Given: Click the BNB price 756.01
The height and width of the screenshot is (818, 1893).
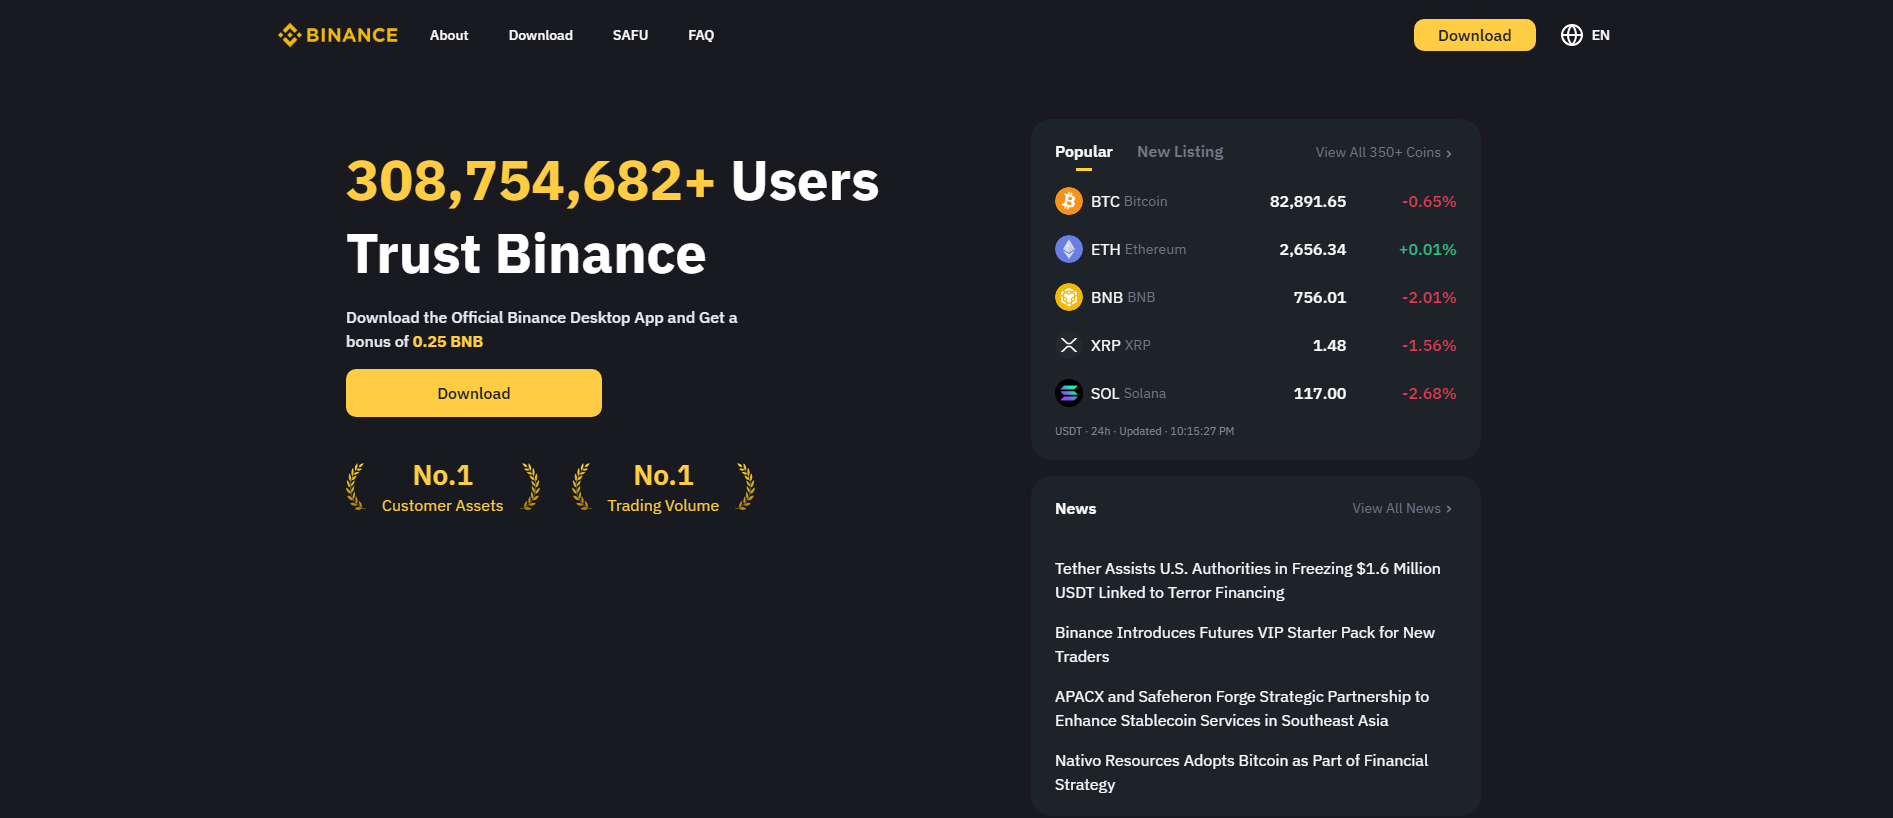Looking at the screenshot, I should [1320, 297].
